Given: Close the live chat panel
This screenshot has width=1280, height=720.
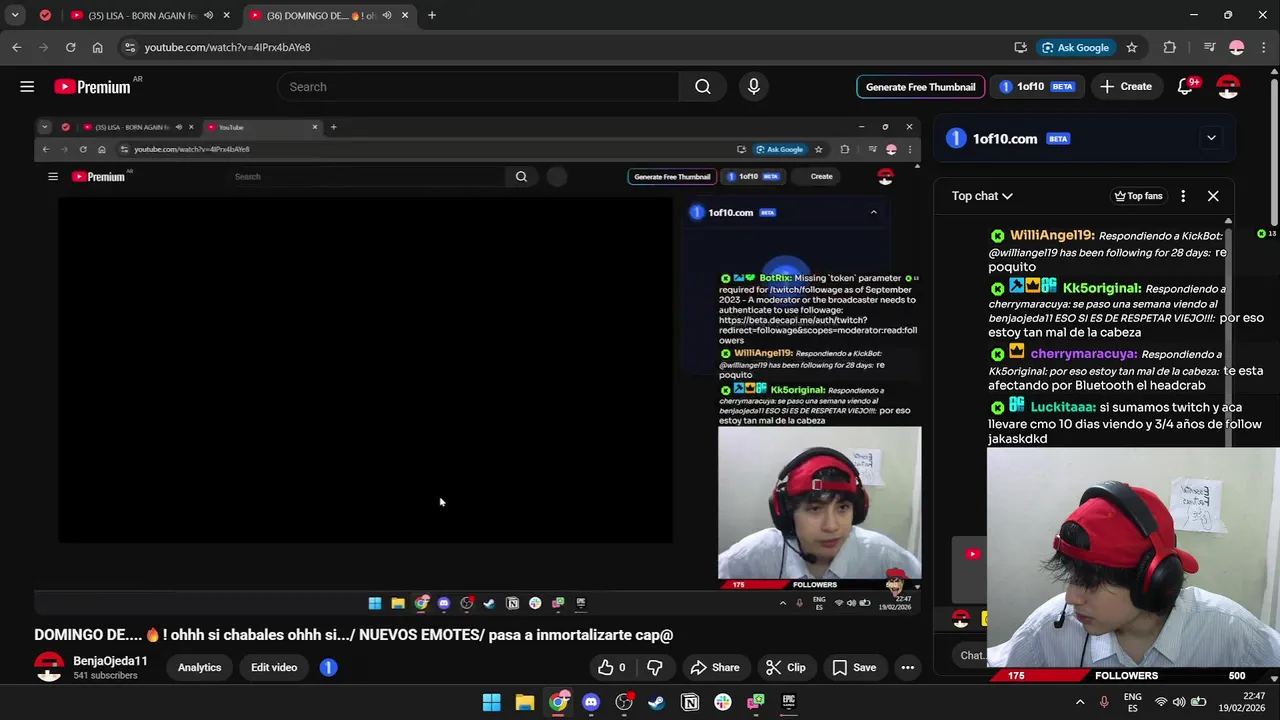Looking at the screenshot, I should click(1213, 196).
